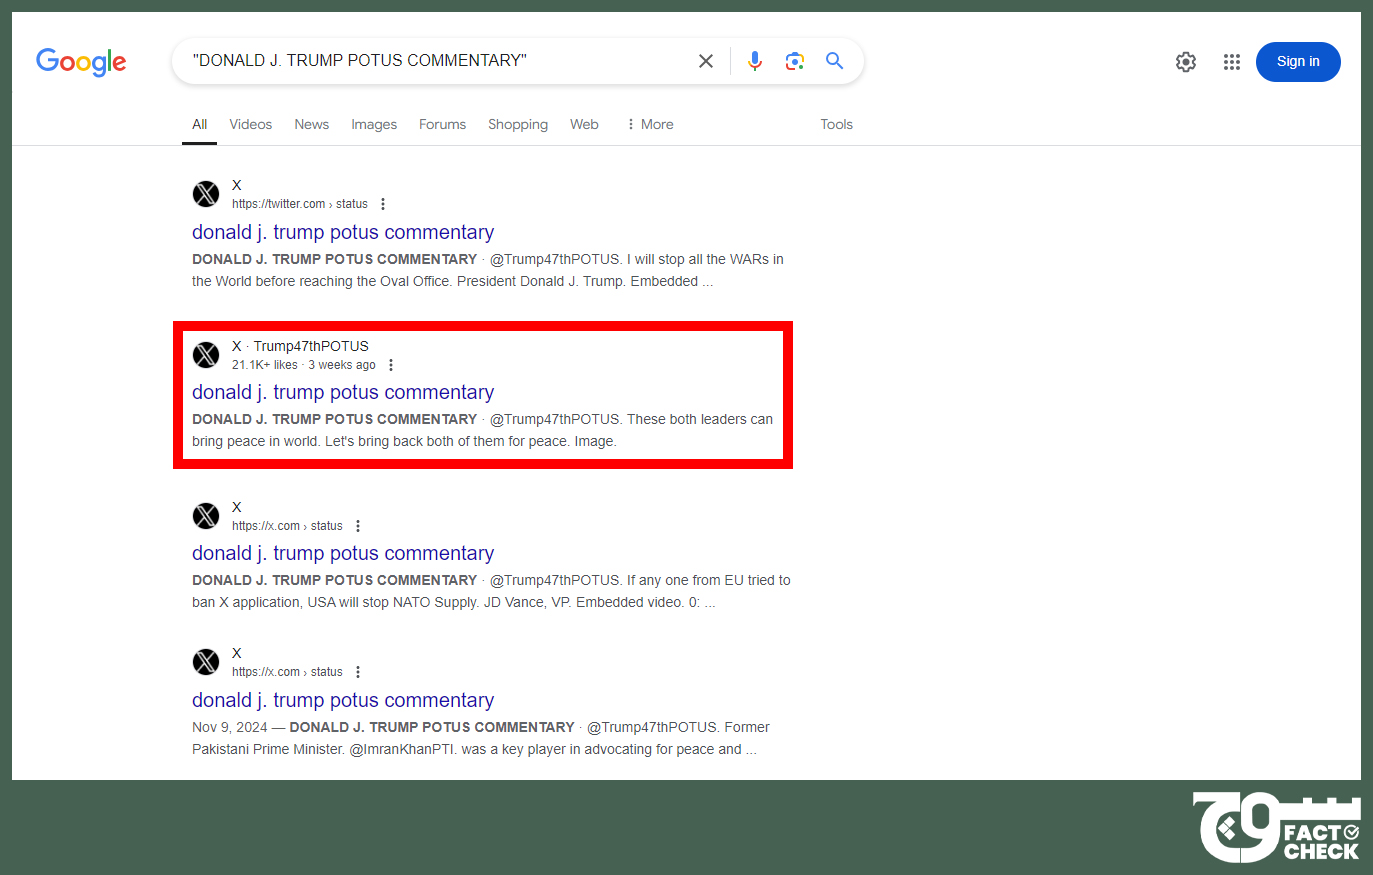Open Google settings gear icon
Screen dimensions: 1373x875
[1186, 62]
